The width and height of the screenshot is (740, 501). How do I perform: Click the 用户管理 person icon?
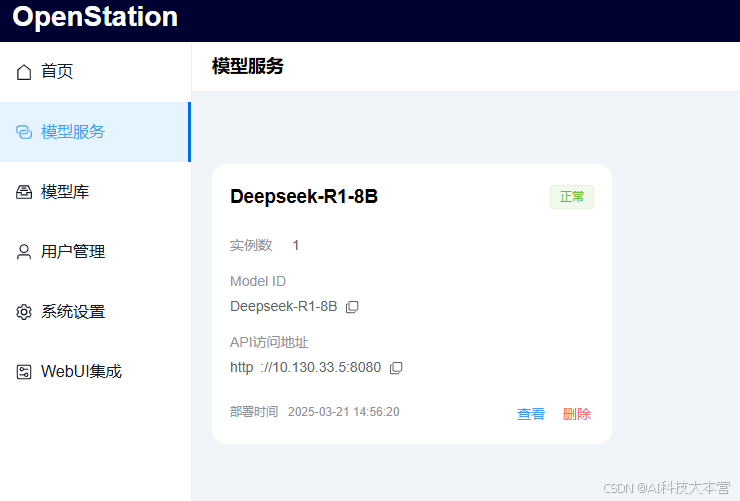click(24, 252)
